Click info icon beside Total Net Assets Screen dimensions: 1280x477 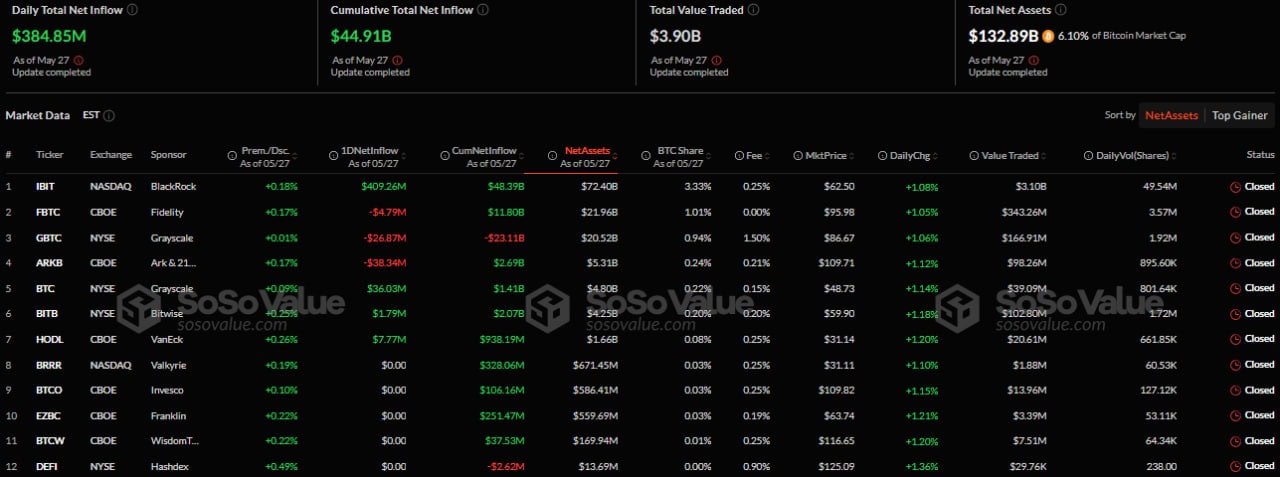click(1061, 9)
